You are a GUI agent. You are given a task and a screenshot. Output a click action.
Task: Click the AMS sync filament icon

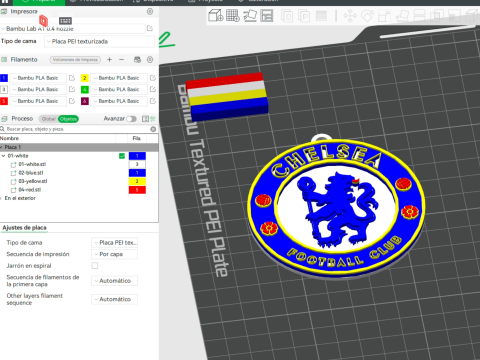click(x=137, y=60)
